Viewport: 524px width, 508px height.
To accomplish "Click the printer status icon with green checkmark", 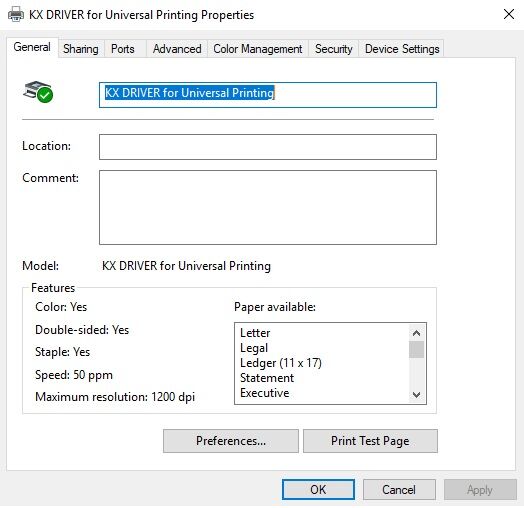I will tap(38, 92).
